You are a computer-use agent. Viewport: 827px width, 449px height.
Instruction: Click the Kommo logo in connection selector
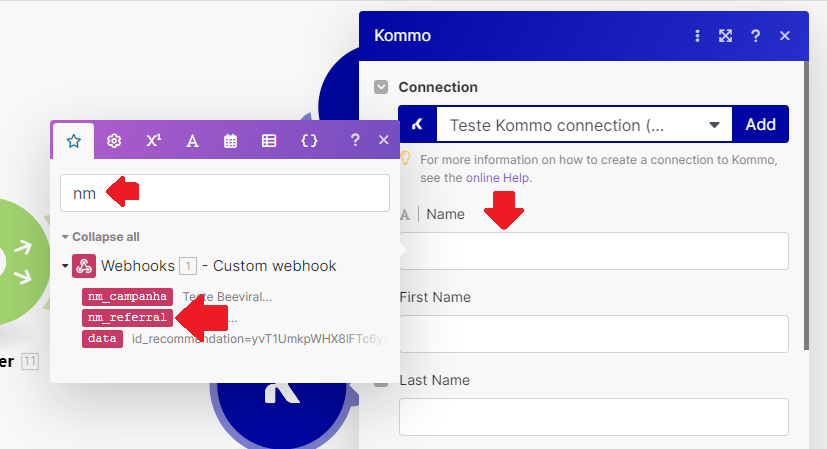coord(418,125)
